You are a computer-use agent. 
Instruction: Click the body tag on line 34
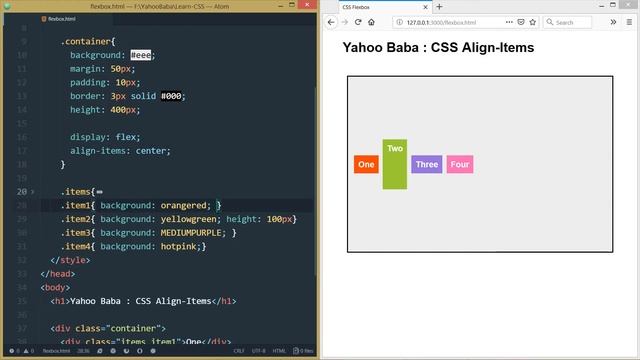tap(55, 287)
